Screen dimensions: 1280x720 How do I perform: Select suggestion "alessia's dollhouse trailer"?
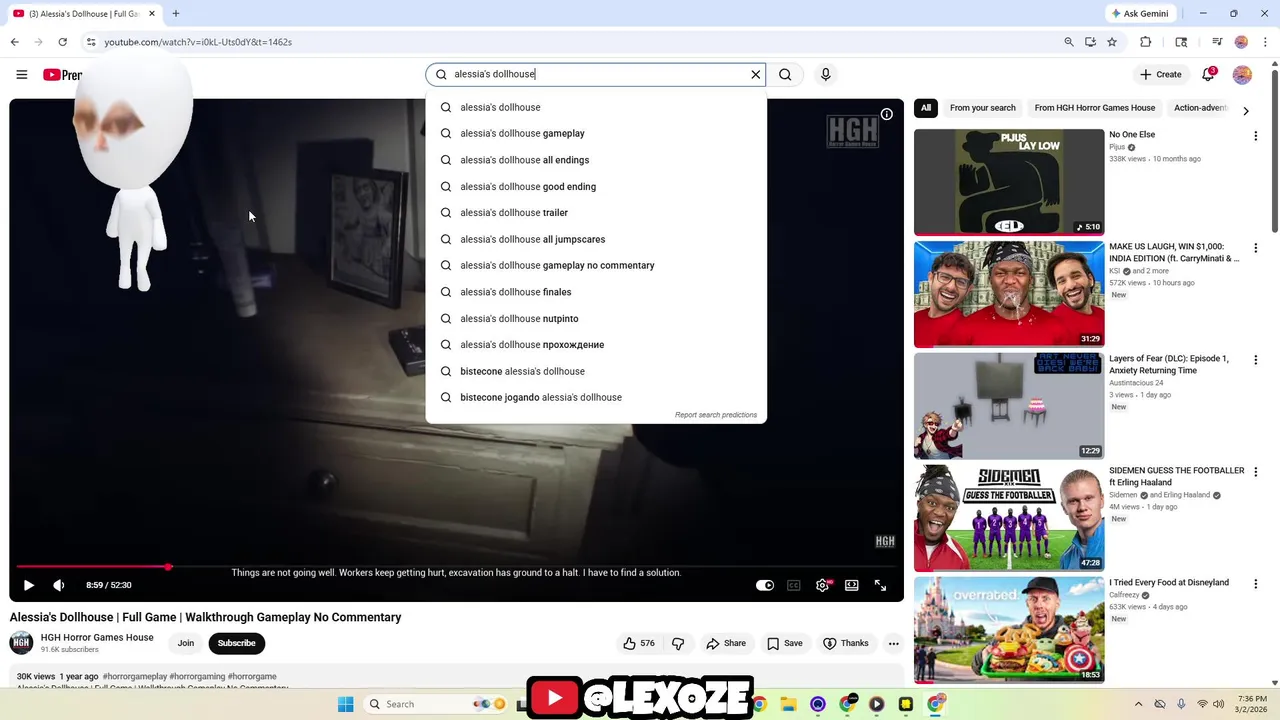pyautogui.click(x=596, y=212)
